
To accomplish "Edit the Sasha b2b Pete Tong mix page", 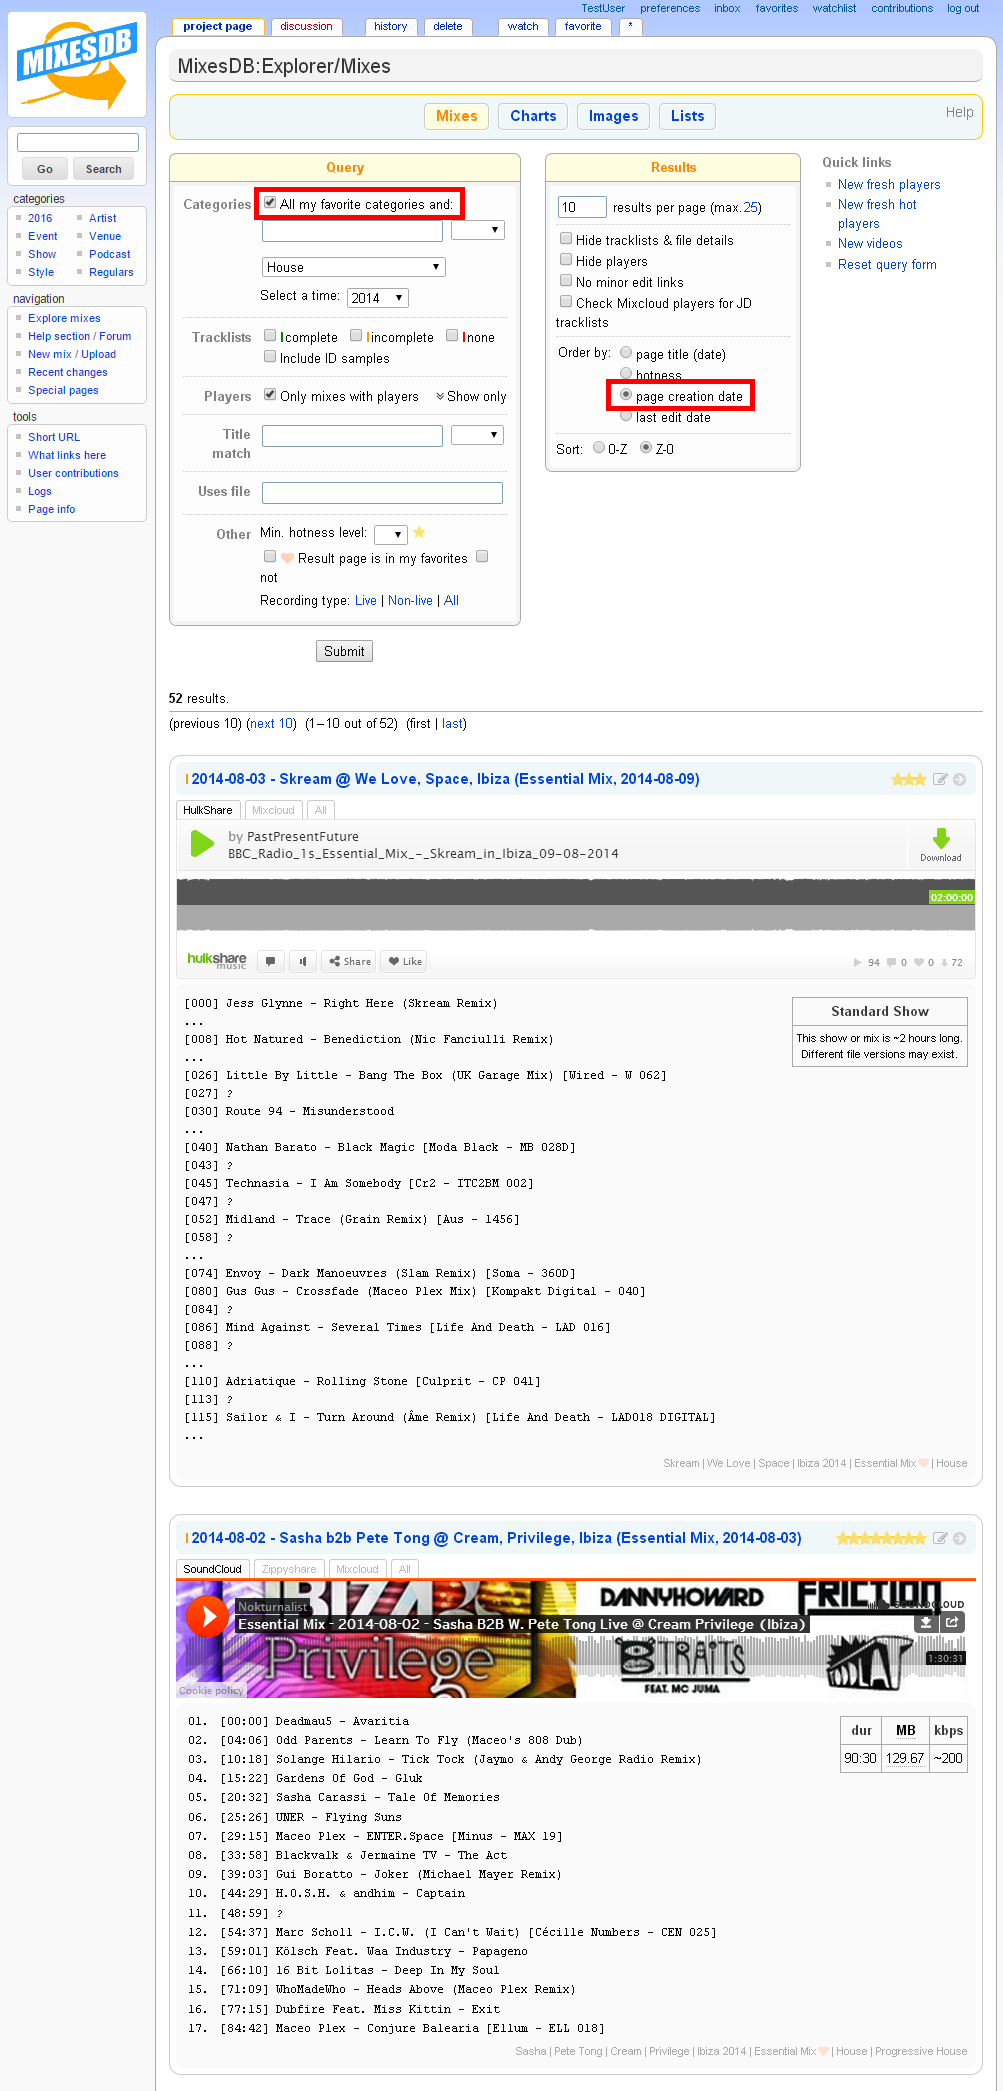I will (940, 1538).
